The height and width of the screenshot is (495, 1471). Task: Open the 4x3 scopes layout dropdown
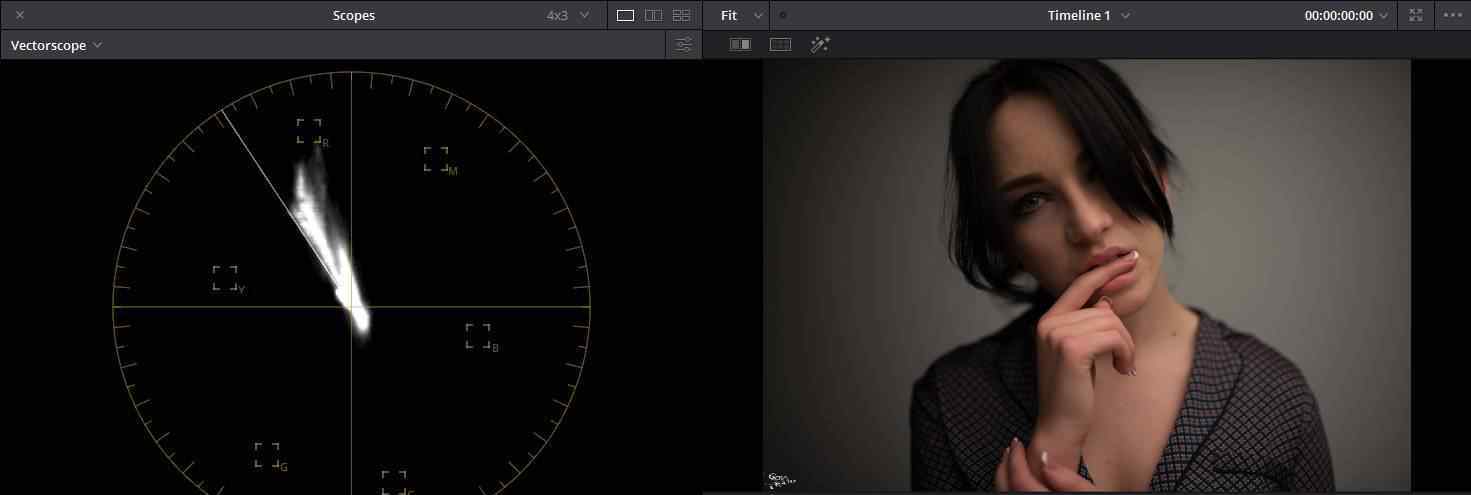[568, 15]
